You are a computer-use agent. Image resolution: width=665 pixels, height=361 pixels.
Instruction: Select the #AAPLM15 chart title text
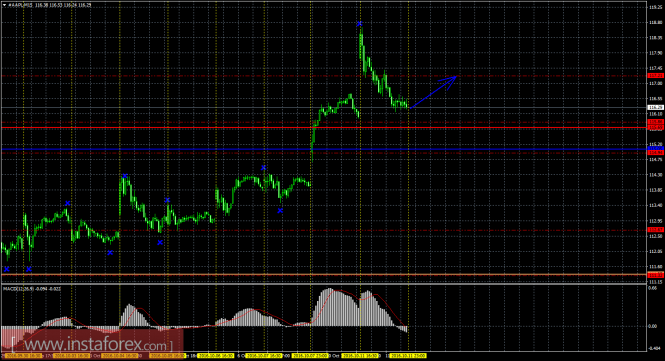(x=20, y=6)
